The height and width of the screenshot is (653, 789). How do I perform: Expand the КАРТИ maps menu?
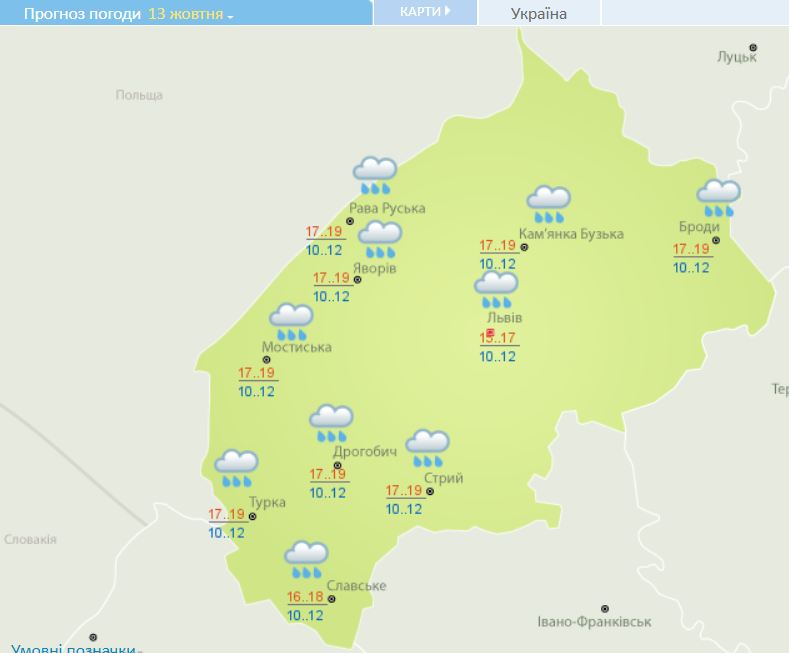click(x=424, y=12)
